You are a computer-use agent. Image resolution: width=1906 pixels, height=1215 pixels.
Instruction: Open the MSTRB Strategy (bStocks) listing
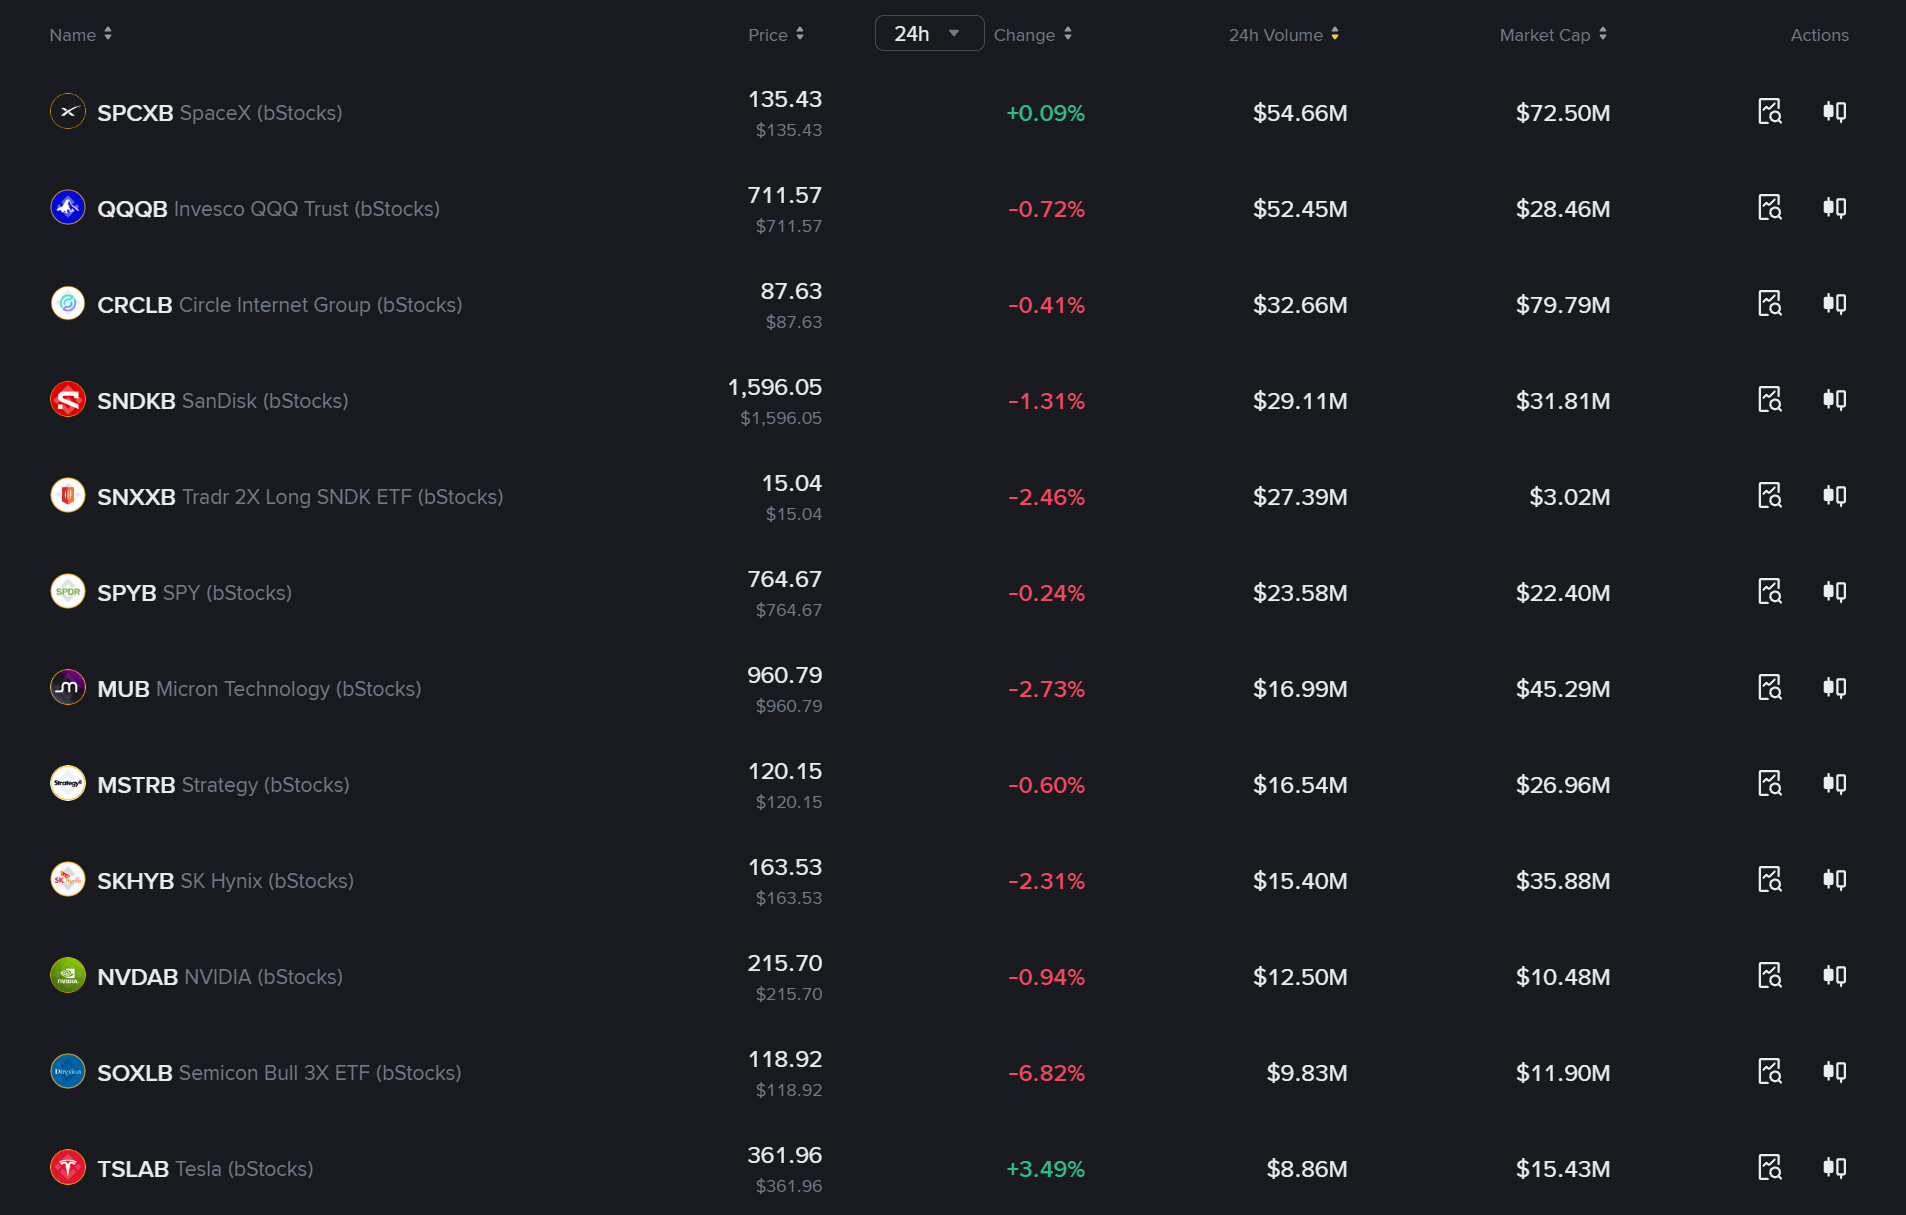223,785
